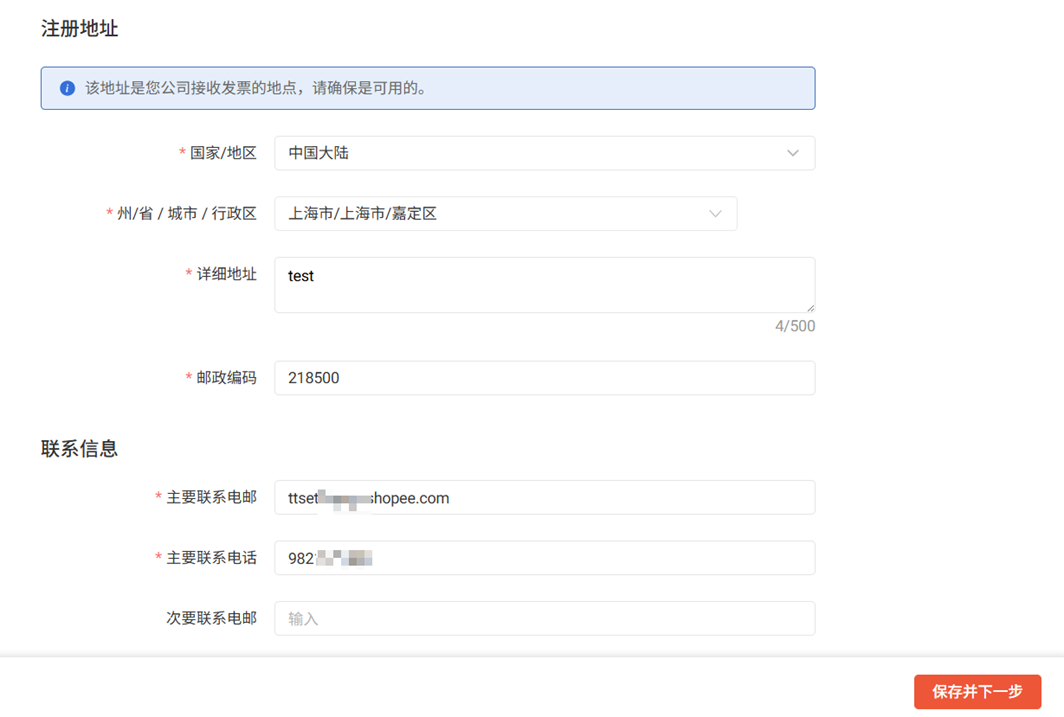Viewport: 1064px width, 717px height.
Task: Open the 中国大陆 country dropdown
Action: pos(530,154)
